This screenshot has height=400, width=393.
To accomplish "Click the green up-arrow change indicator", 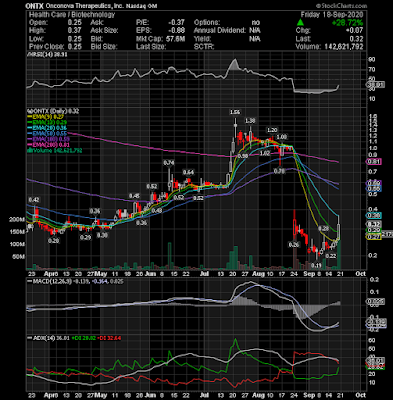I will 300,23.
